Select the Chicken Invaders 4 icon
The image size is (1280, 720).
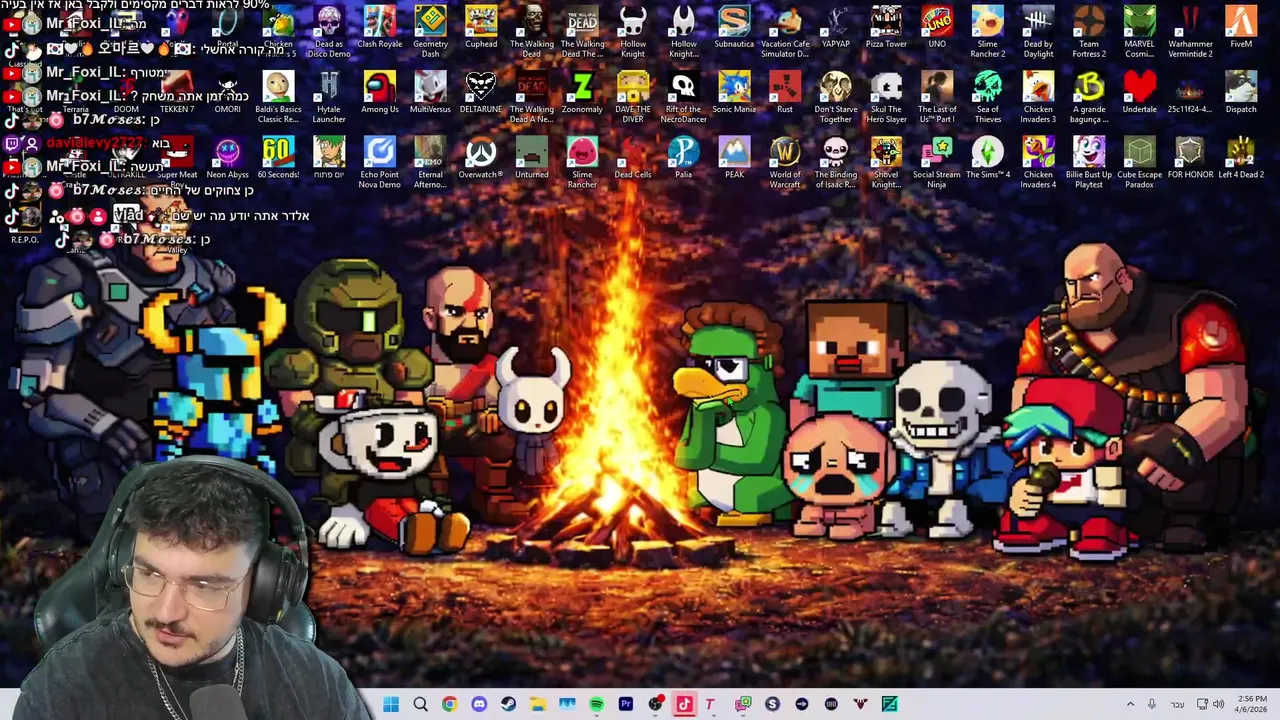1038,162
